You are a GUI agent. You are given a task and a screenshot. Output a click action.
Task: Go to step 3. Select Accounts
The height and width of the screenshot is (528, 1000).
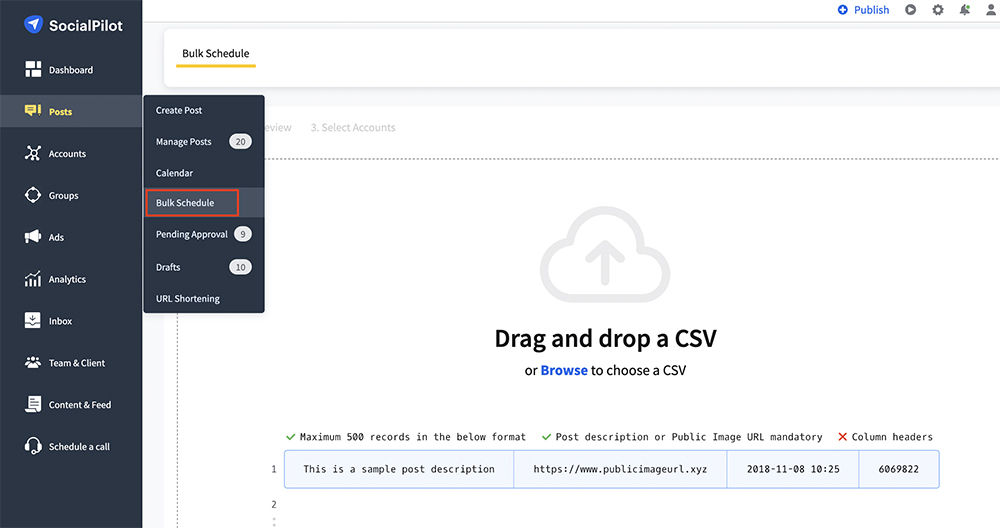[353, 128]
